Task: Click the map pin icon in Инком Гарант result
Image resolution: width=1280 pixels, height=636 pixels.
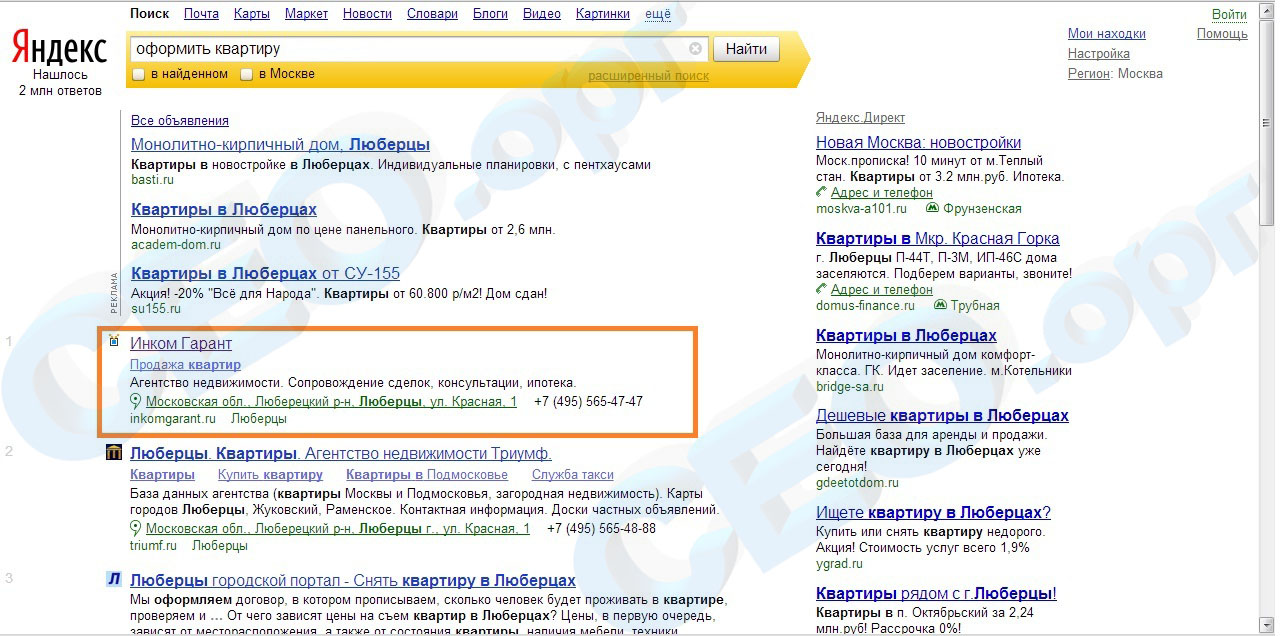Action: click(x=136, y=402)
